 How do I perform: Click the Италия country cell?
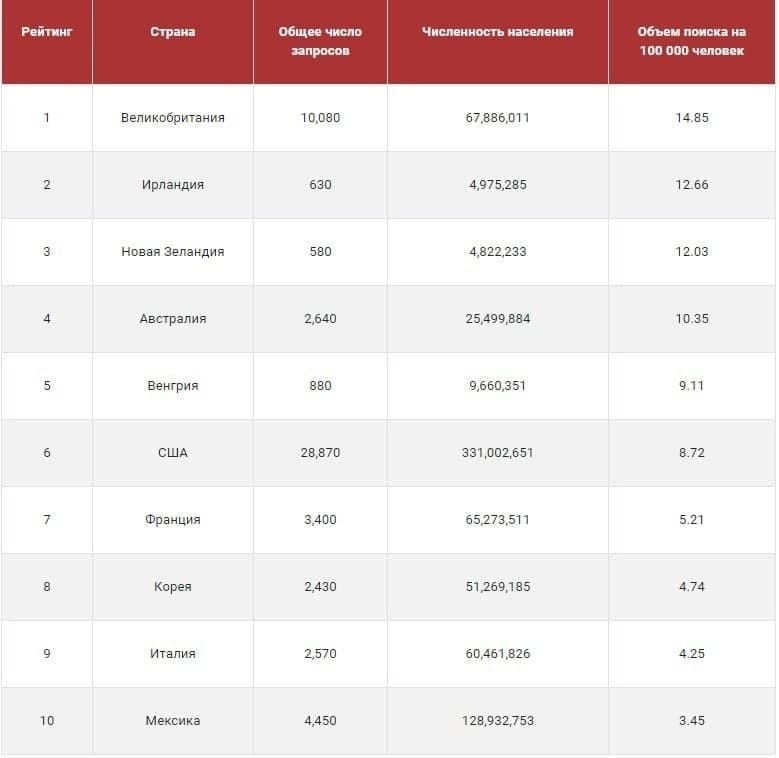(x=173, y=654)
